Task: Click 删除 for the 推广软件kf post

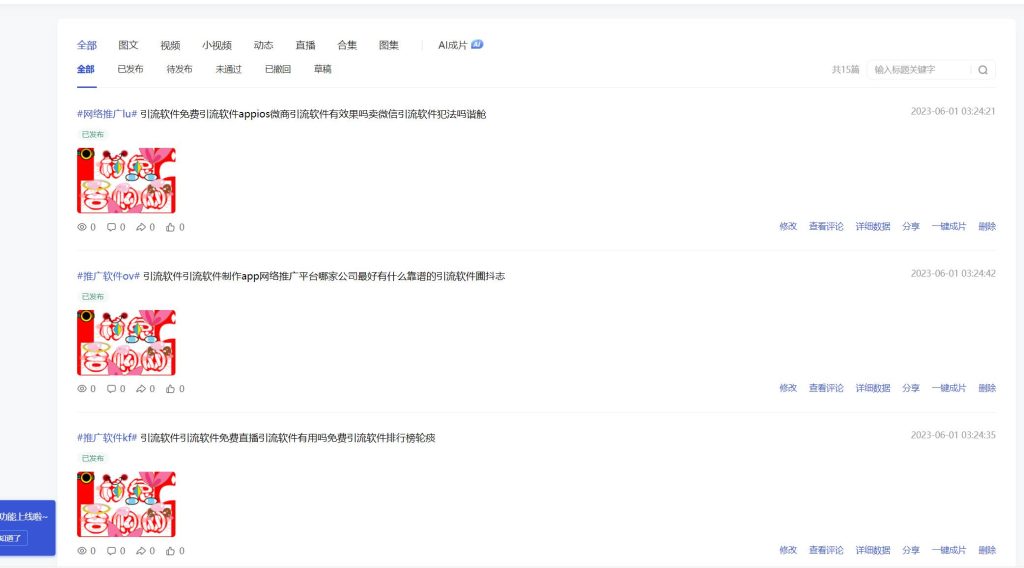Action: pos(987,550)
